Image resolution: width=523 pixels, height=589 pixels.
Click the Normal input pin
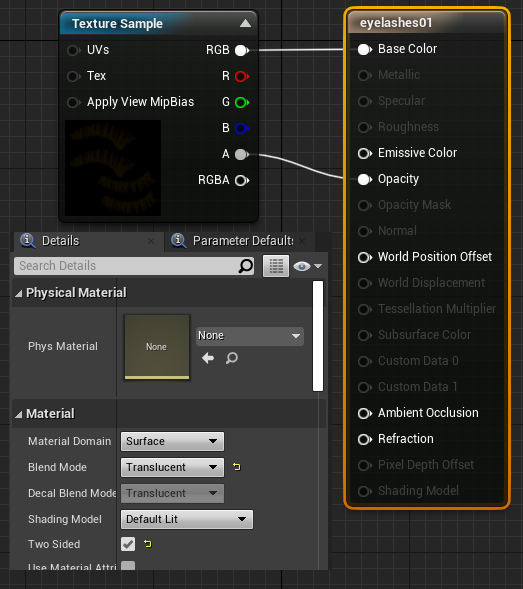364,231
